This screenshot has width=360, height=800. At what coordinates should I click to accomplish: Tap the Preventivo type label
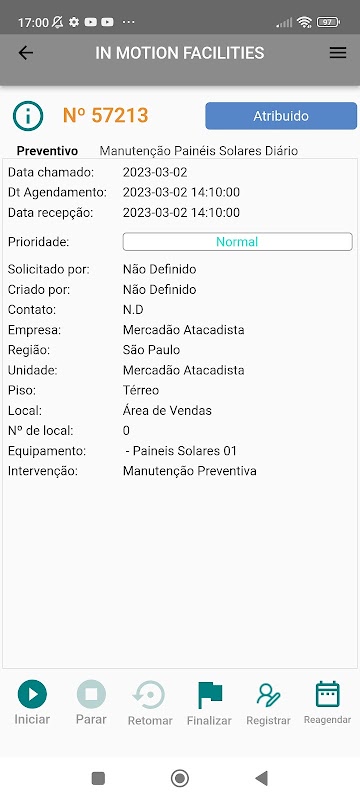[x=47, y=151]
